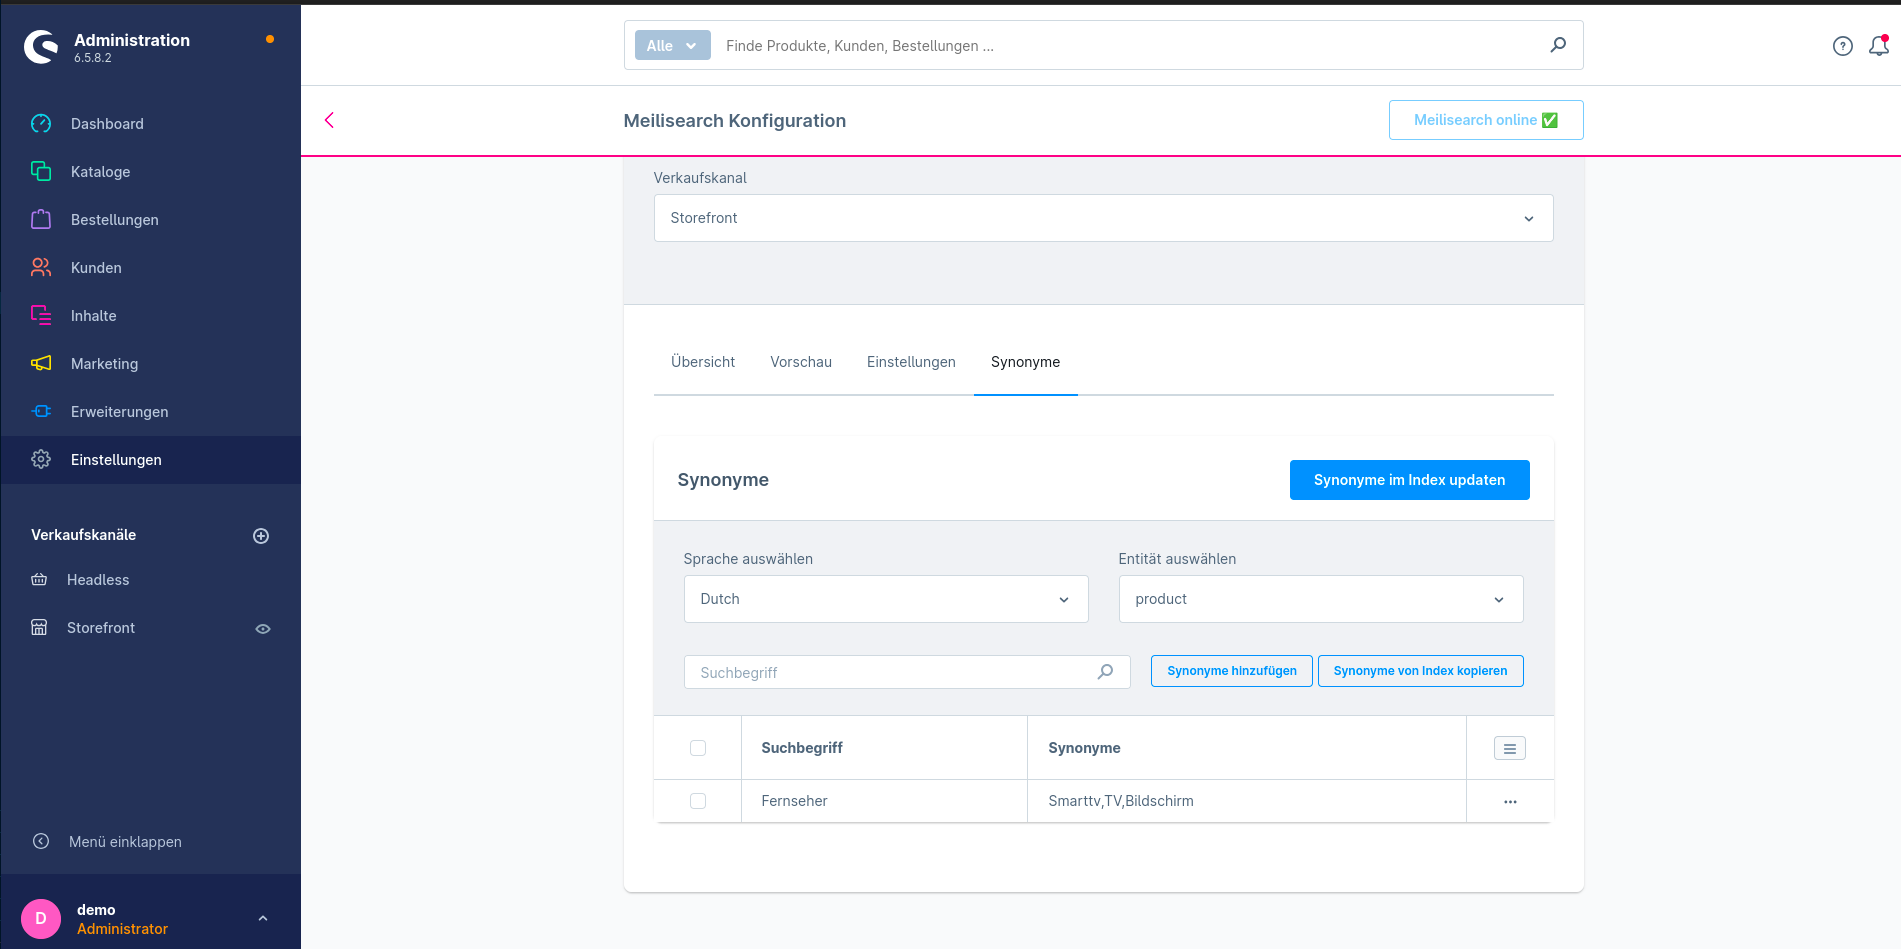Click the Kunden people icon
The width and height of the screenshot is (1901, 949).
pos(41,268)
